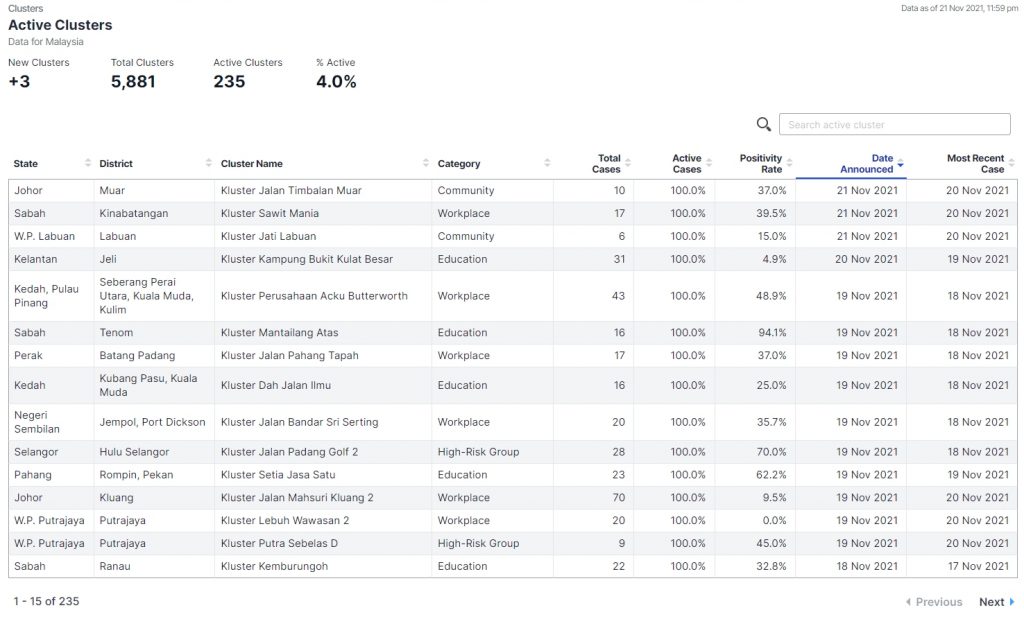The height and width of the screenshot is (626, 1024).
Task: Toggle Date Announced descending sort arrow
Action: pos(901,164)
